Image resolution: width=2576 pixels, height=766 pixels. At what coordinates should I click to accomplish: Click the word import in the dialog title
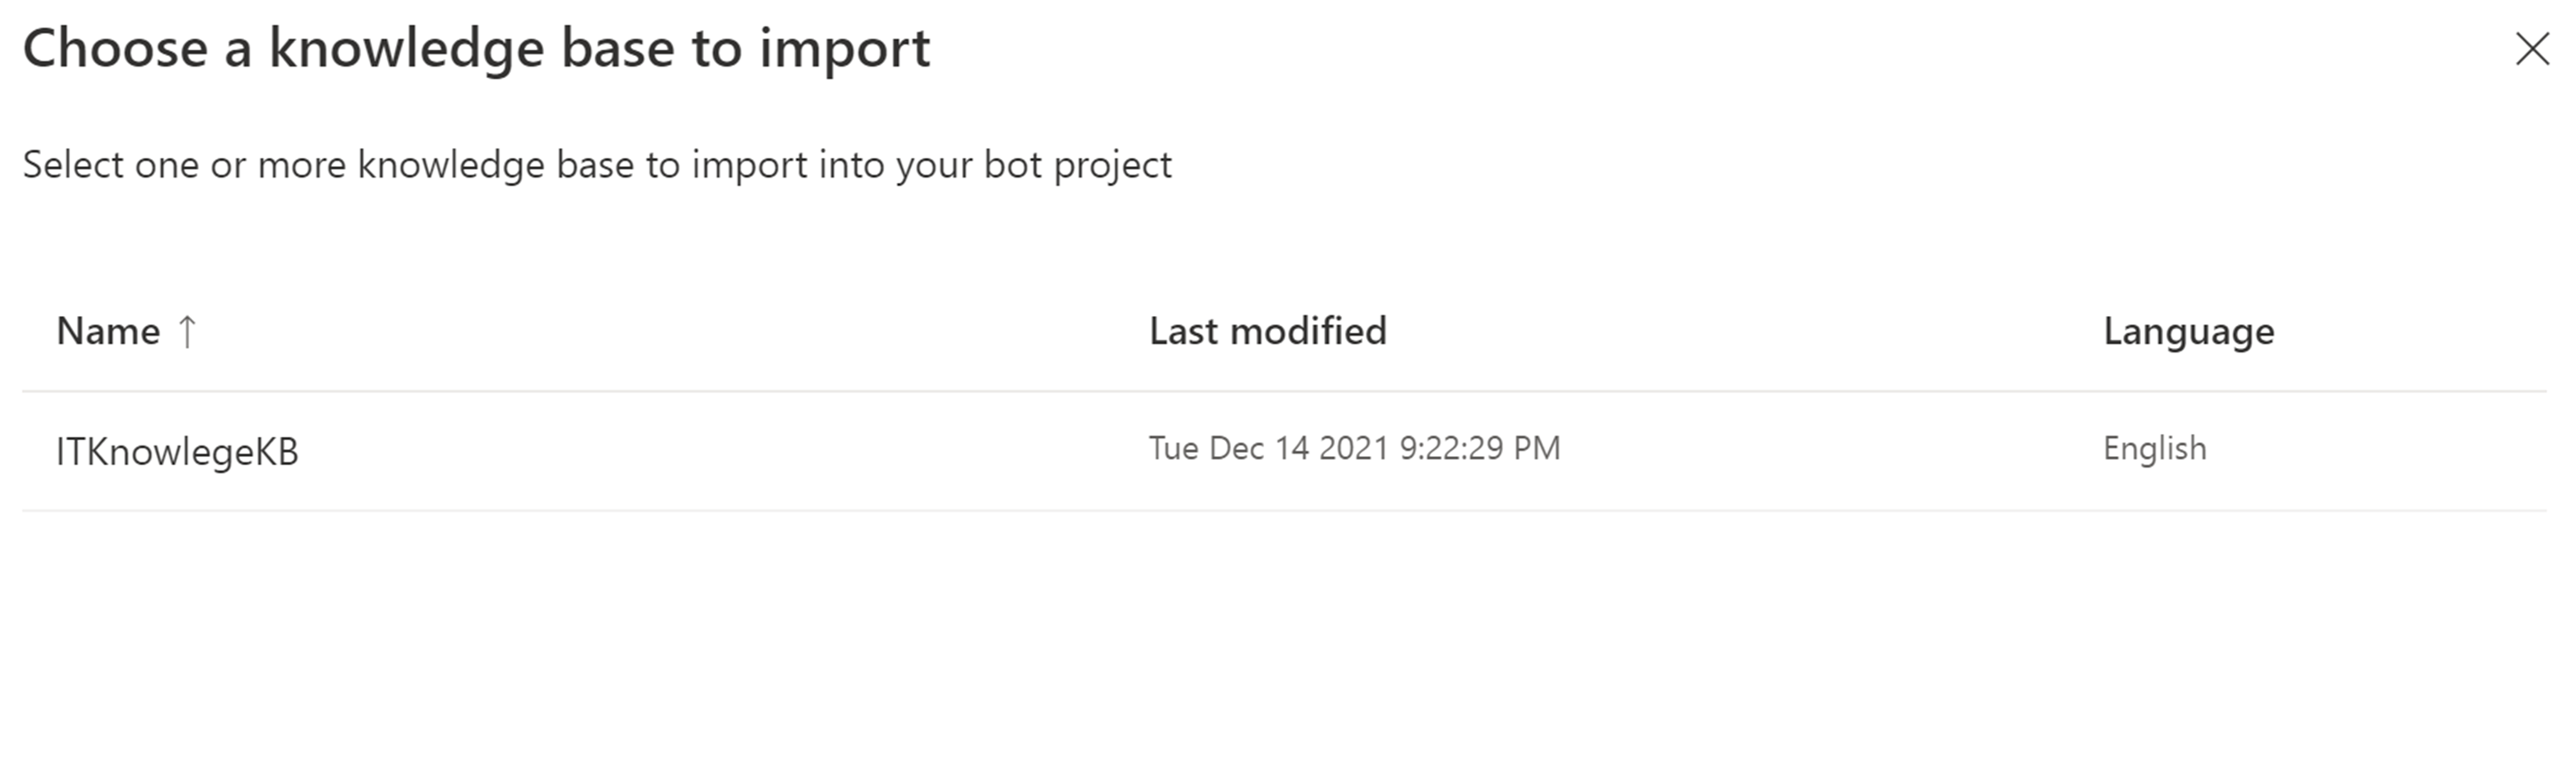[845, 48]
